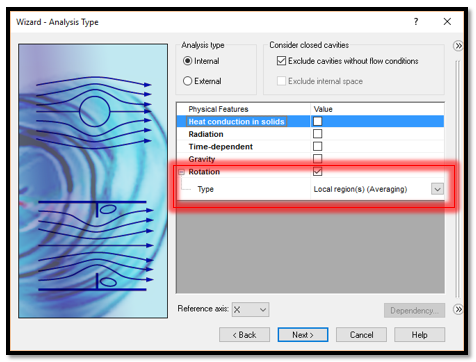Viewport: 476px width, 362px height.
Task: Enable Heat conduction in solids checkbox
Action: click(x=318, y=121)
